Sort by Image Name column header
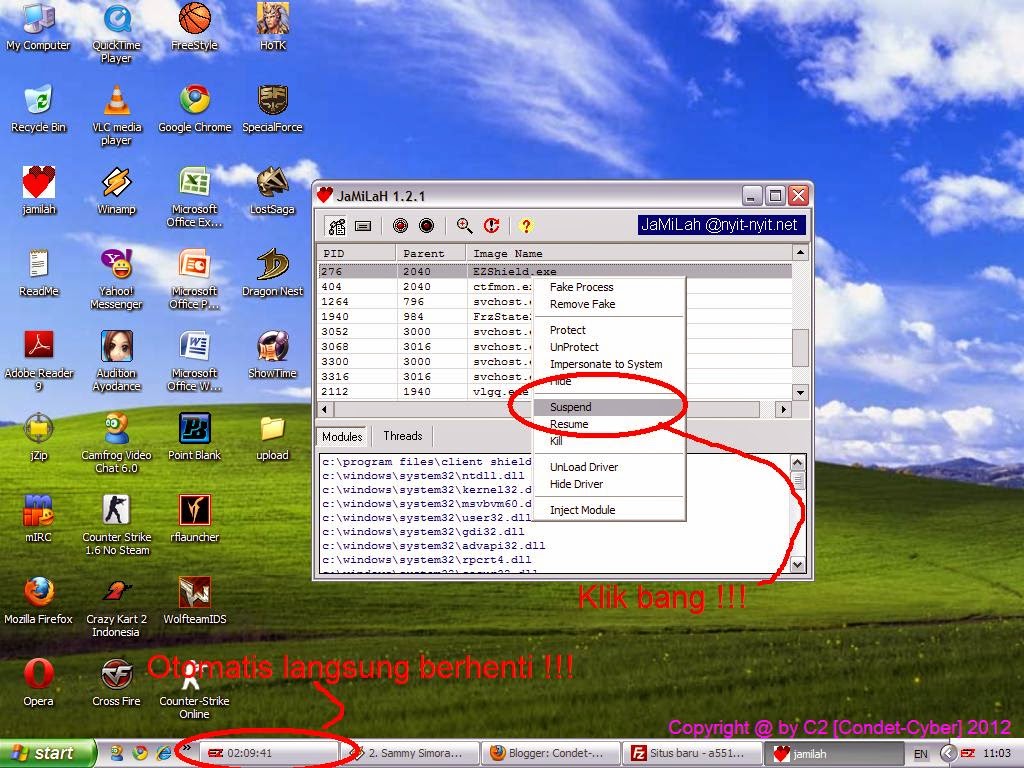The image size is (1024, 768). (628, 253)
